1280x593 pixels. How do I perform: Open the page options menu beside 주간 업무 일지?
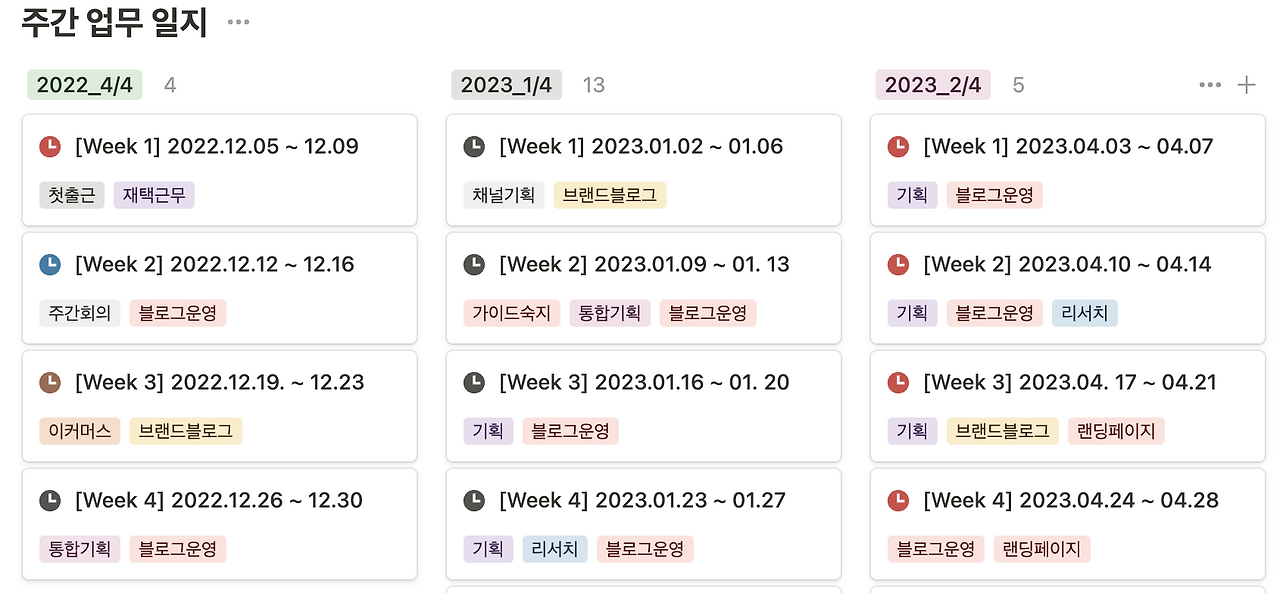coord(237,22)
